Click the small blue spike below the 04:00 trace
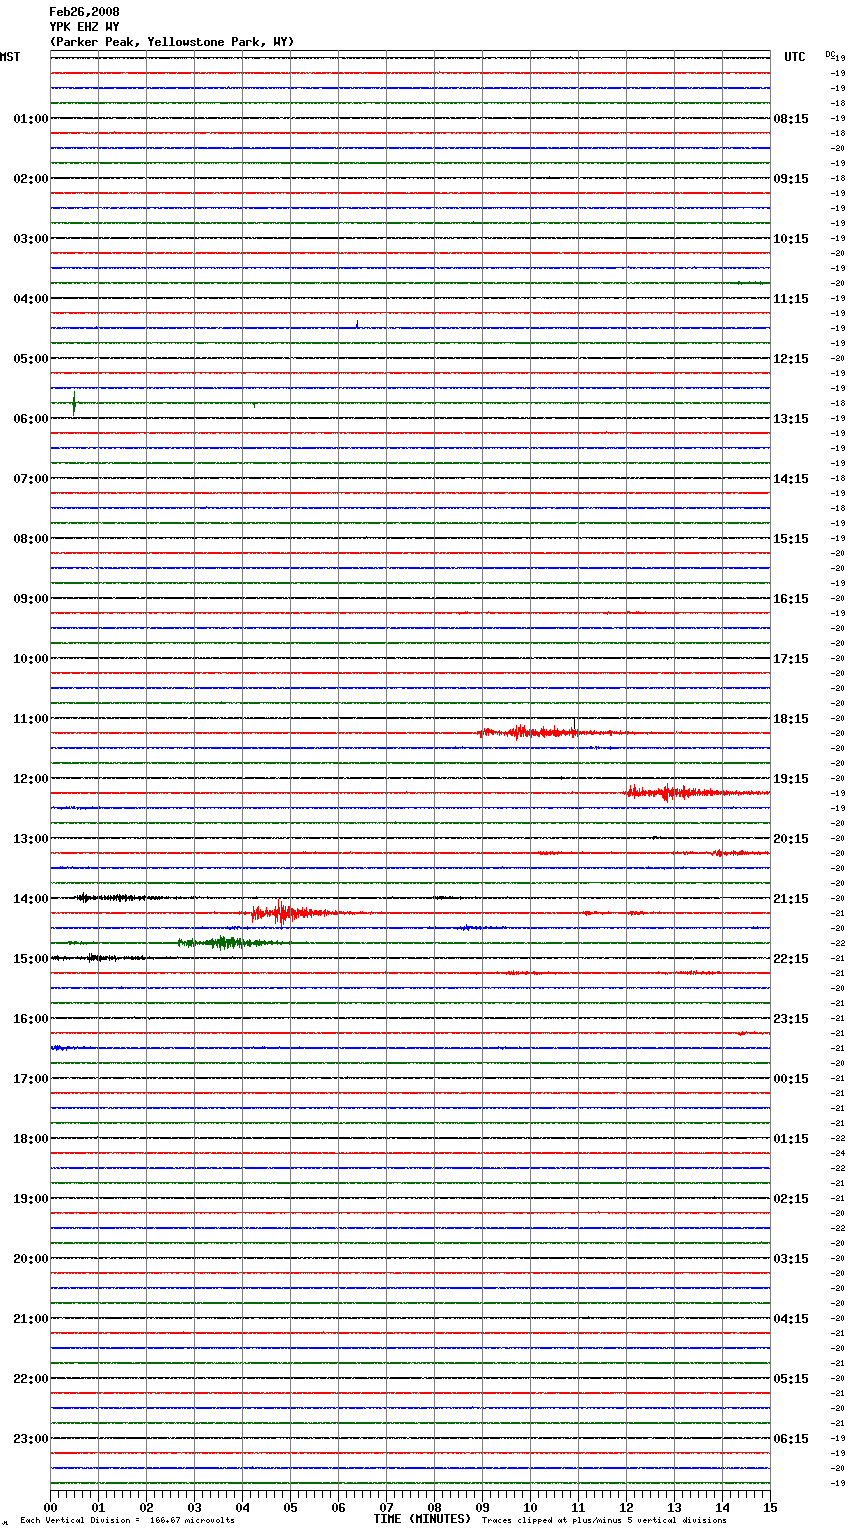 point(357,324)
